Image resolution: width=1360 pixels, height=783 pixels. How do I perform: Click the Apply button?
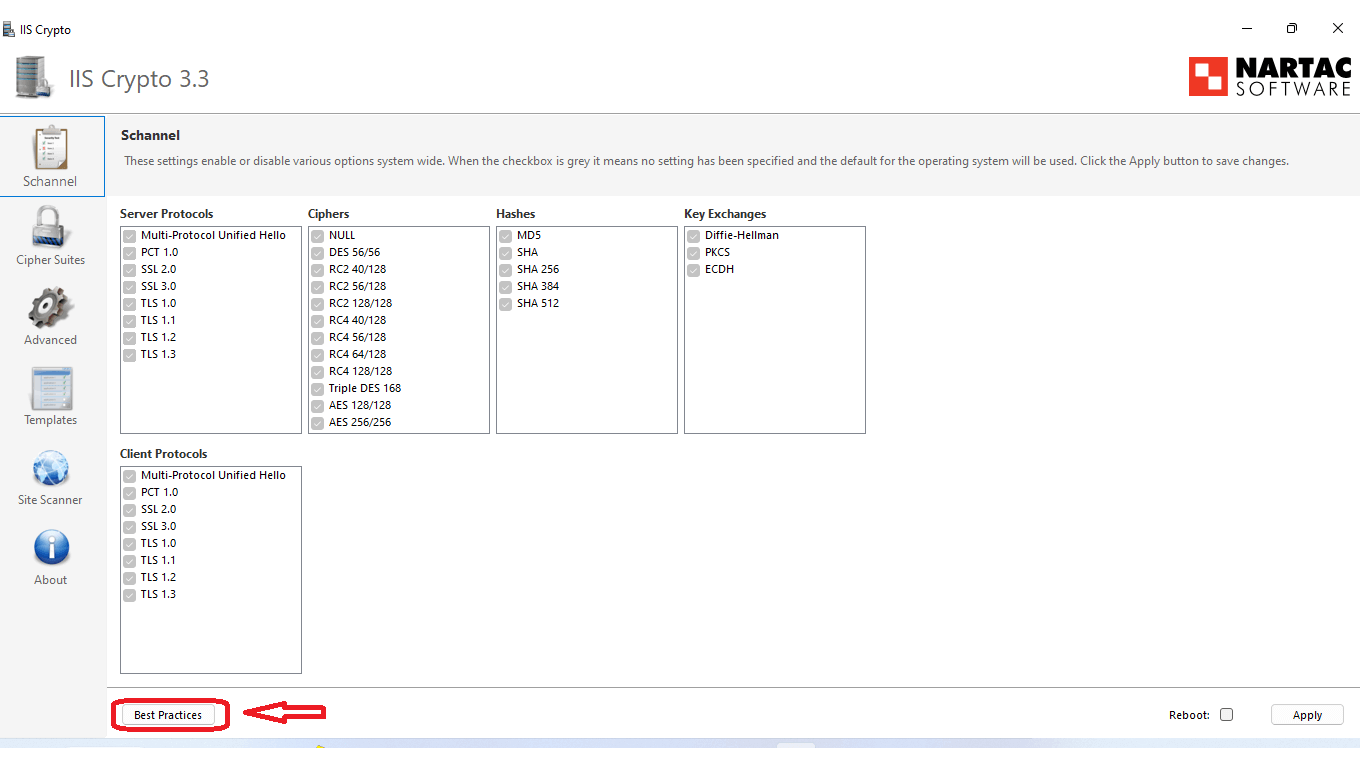coord(1307,715)
